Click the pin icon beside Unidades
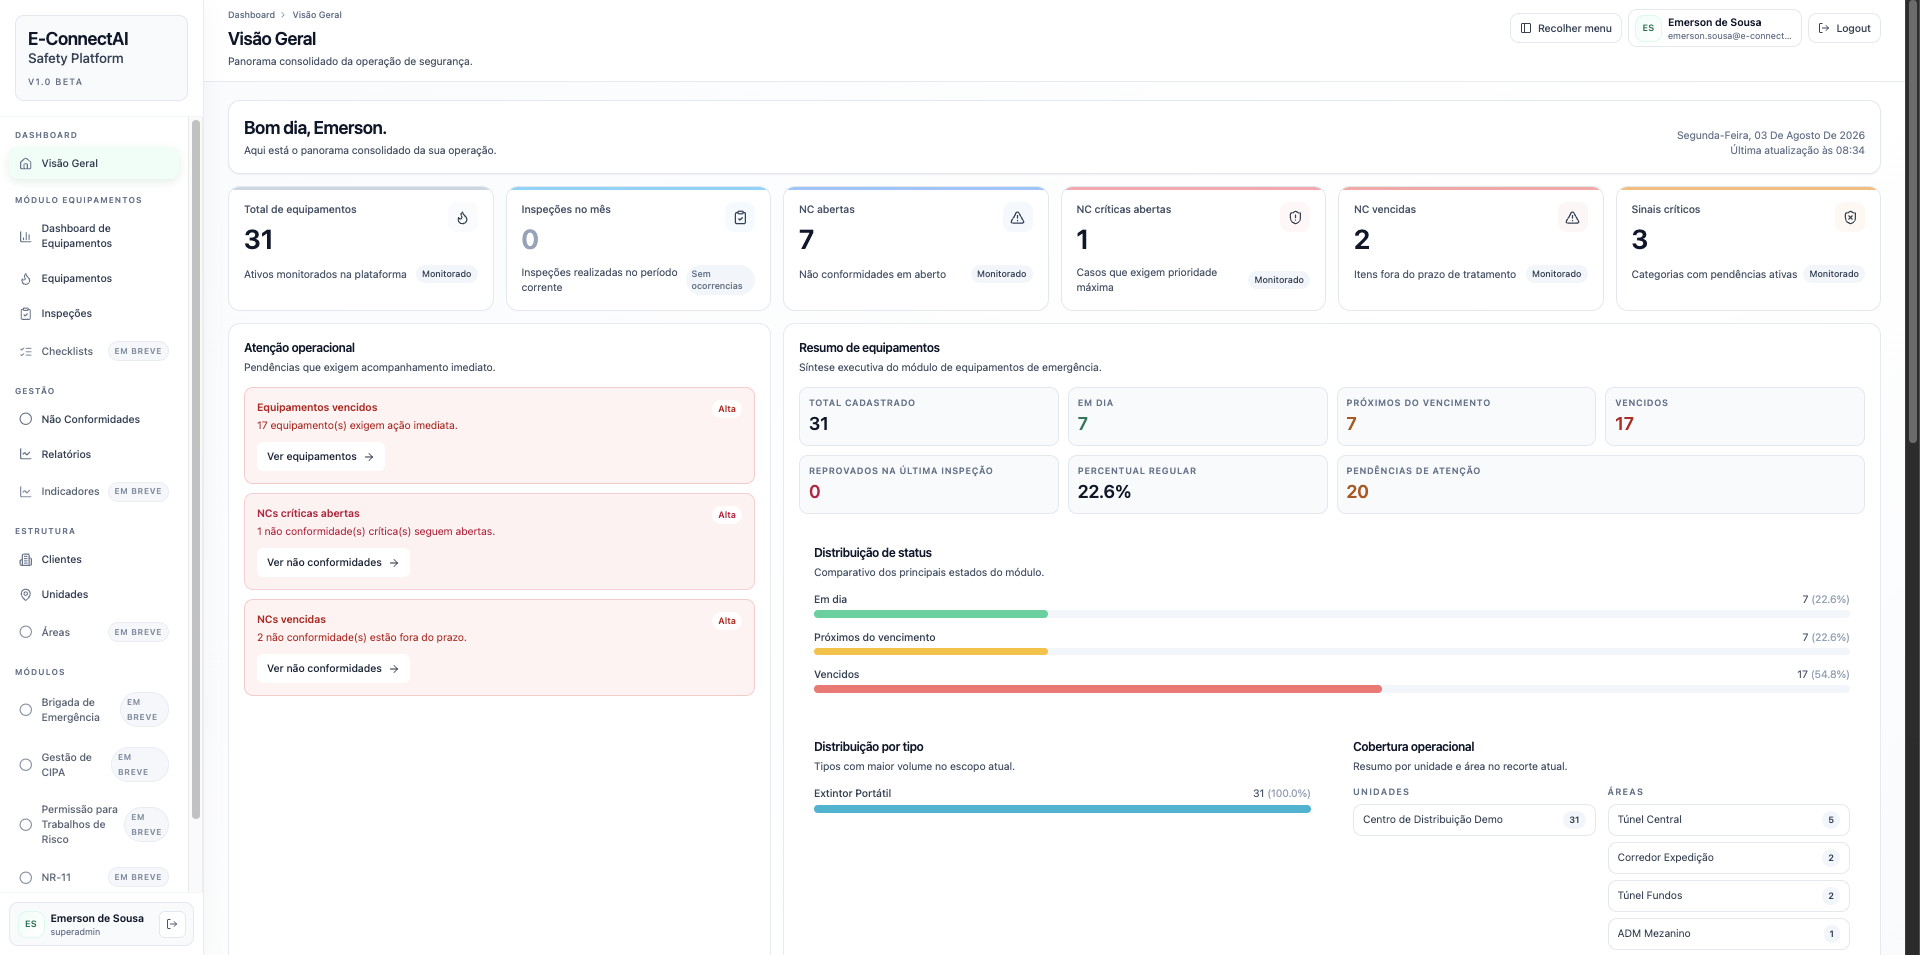 (x=26, y=595)
